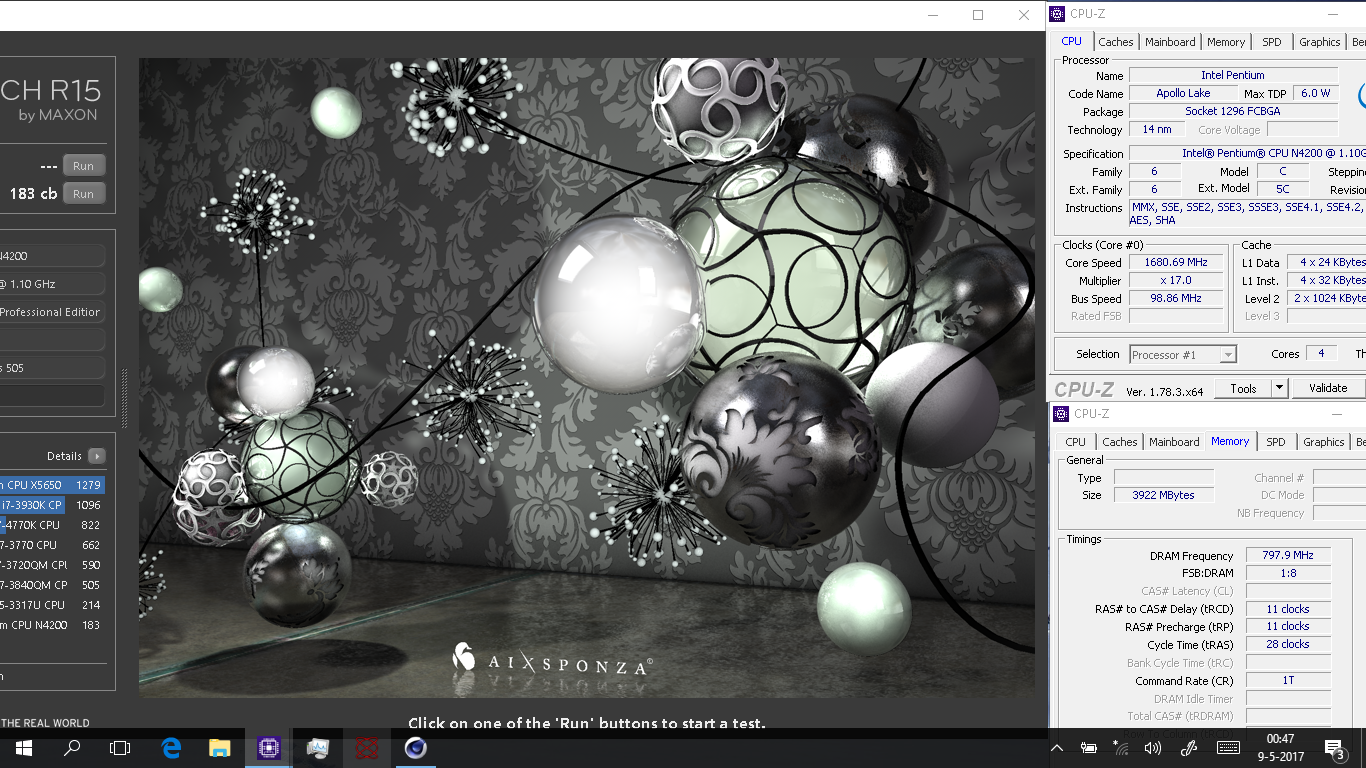Click the Intel Pentium name field
The image size is (1366, 768).
(x=1233, y=75)
